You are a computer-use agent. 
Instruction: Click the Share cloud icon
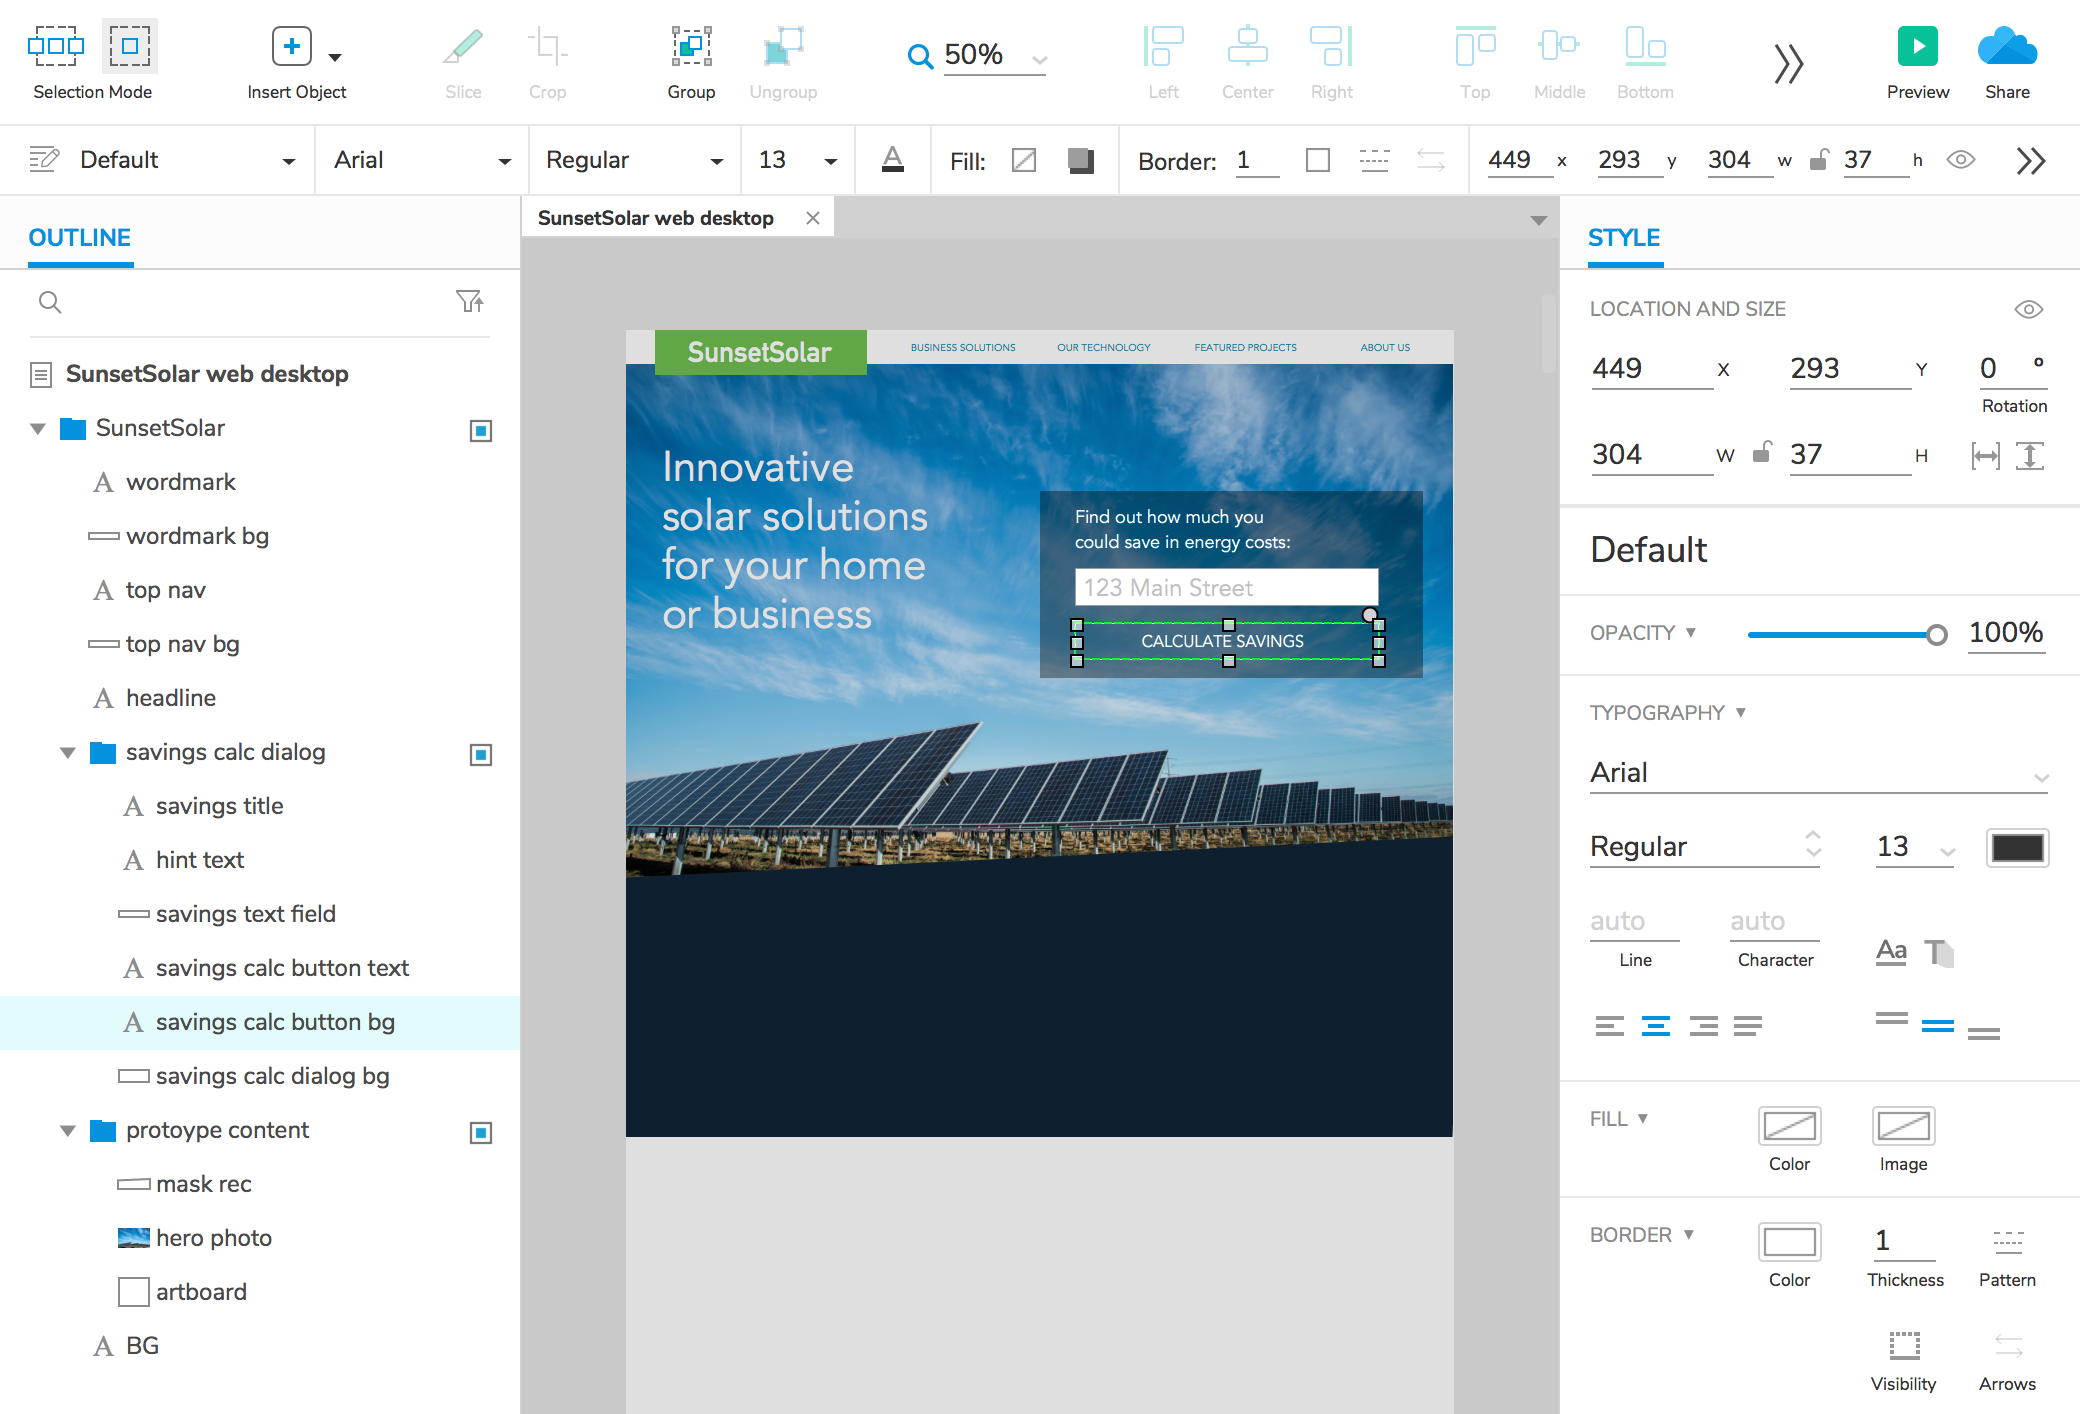coord(2006,47)
